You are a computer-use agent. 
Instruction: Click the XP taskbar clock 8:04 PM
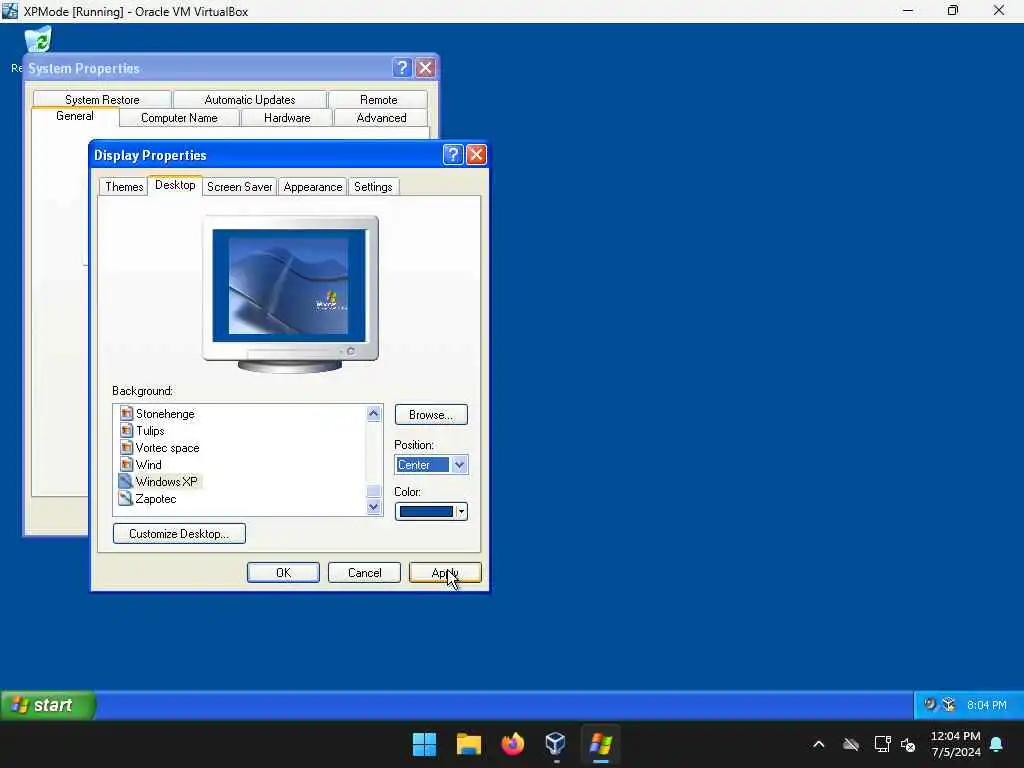(x=987, y=705)
